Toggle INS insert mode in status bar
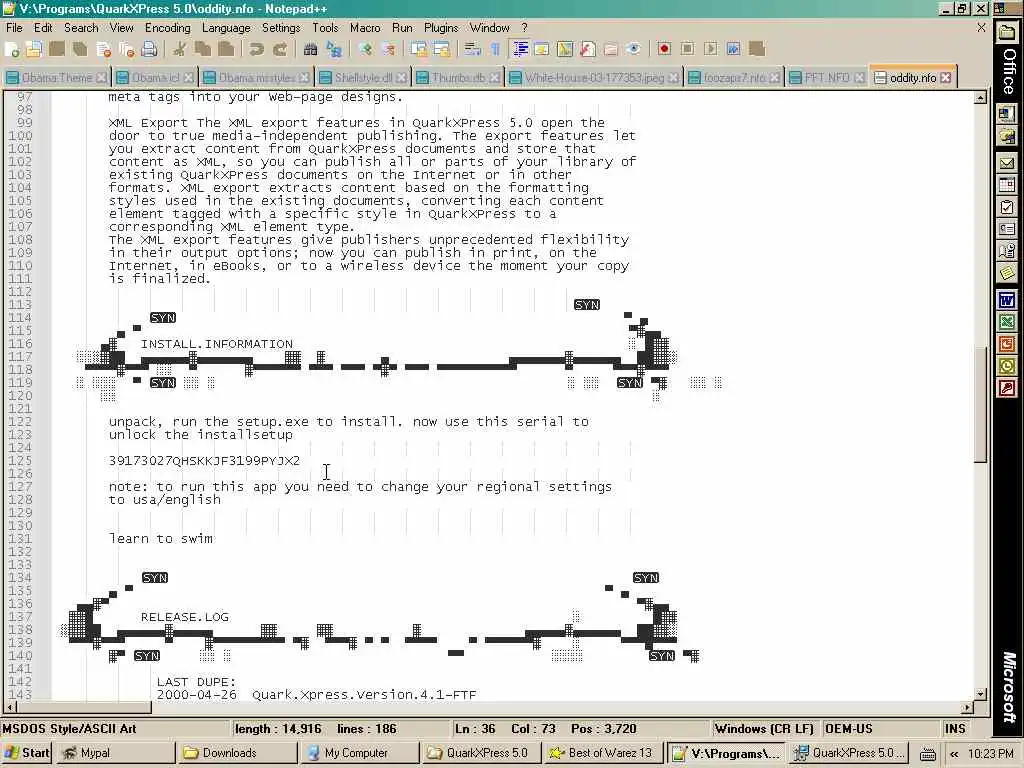Screen dimensions: 1024x768 pyautogui.click(x=954, y=729)
